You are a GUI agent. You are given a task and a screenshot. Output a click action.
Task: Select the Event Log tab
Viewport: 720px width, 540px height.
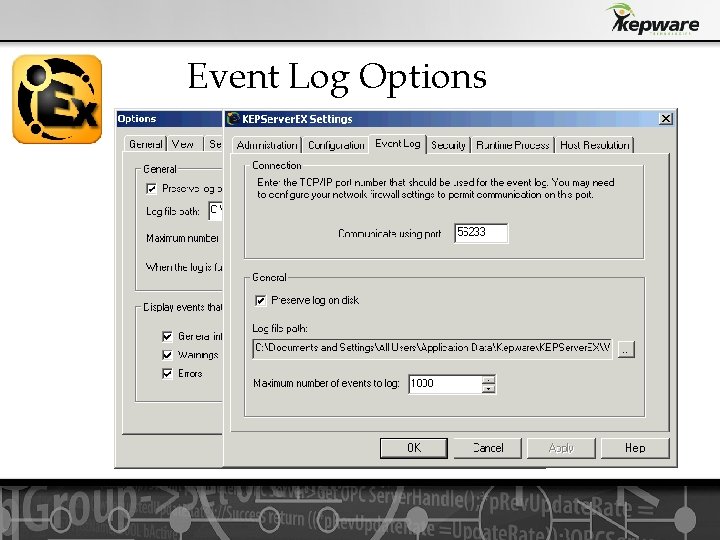click(x=398, y=144)
